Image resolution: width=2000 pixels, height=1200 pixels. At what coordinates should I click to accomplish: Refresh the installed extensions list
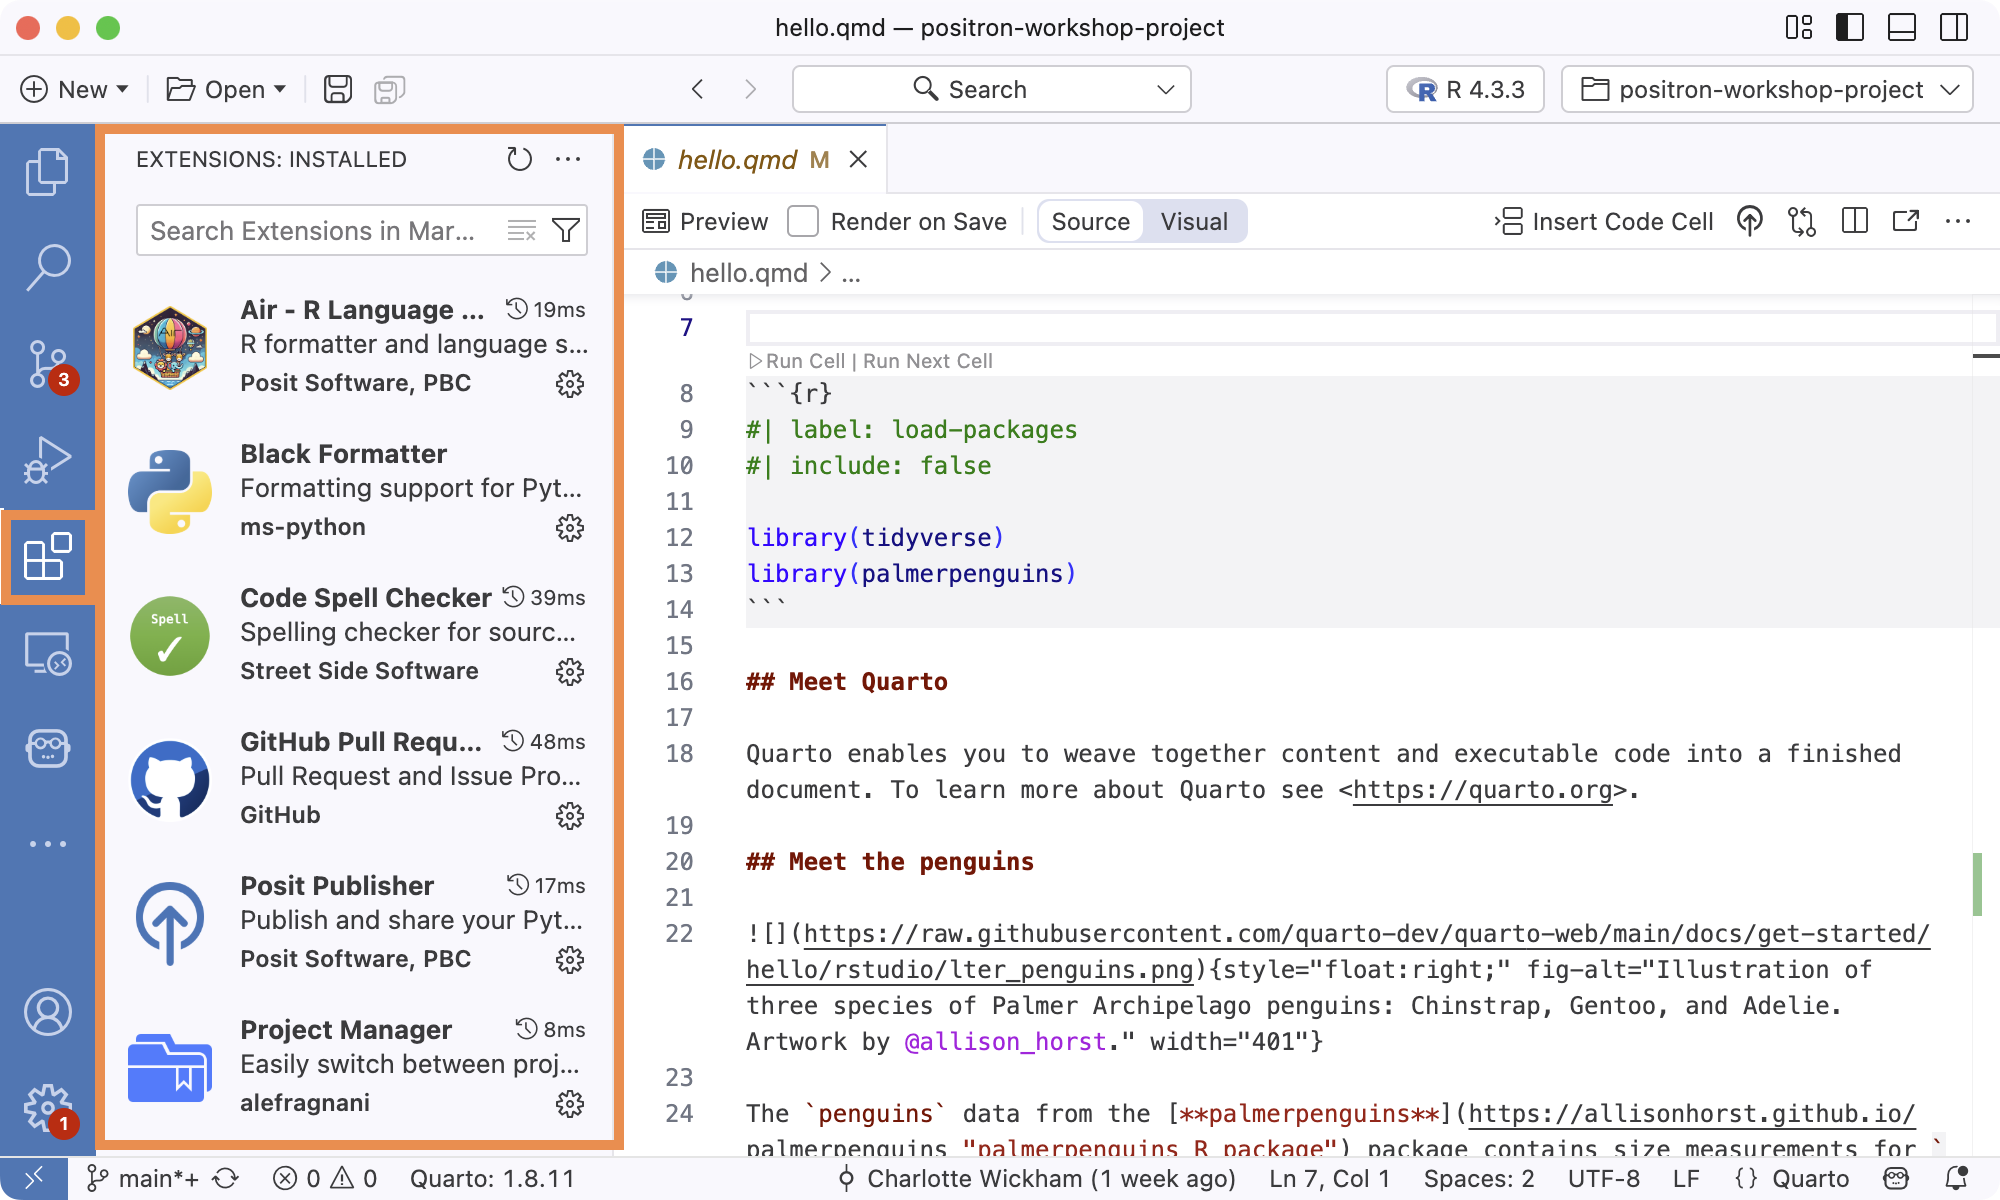tap(519, 159)
